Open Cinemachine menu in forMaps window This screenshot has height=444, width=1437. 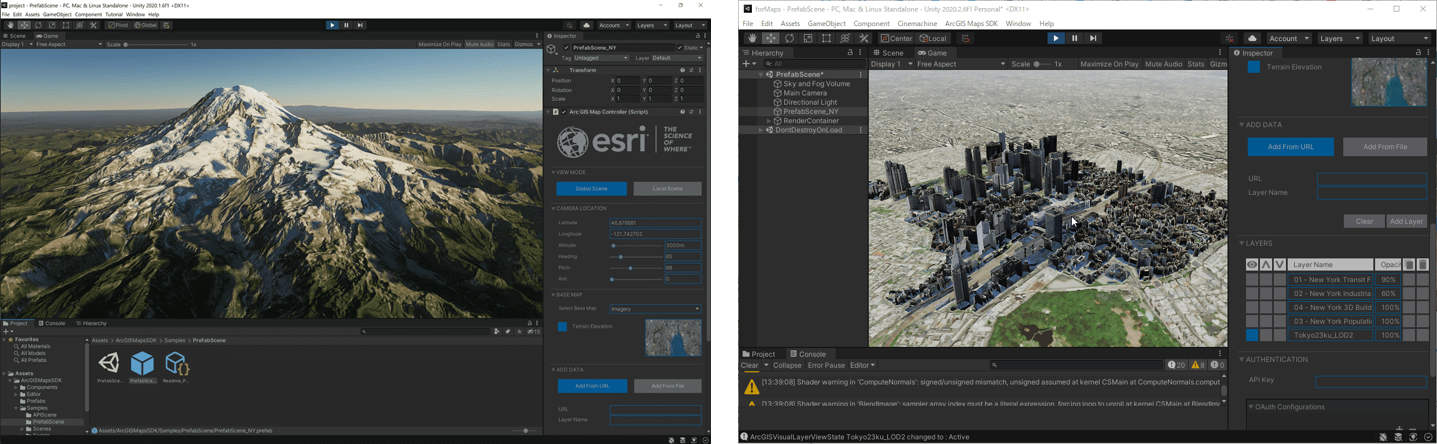click(x=917, y=23)
